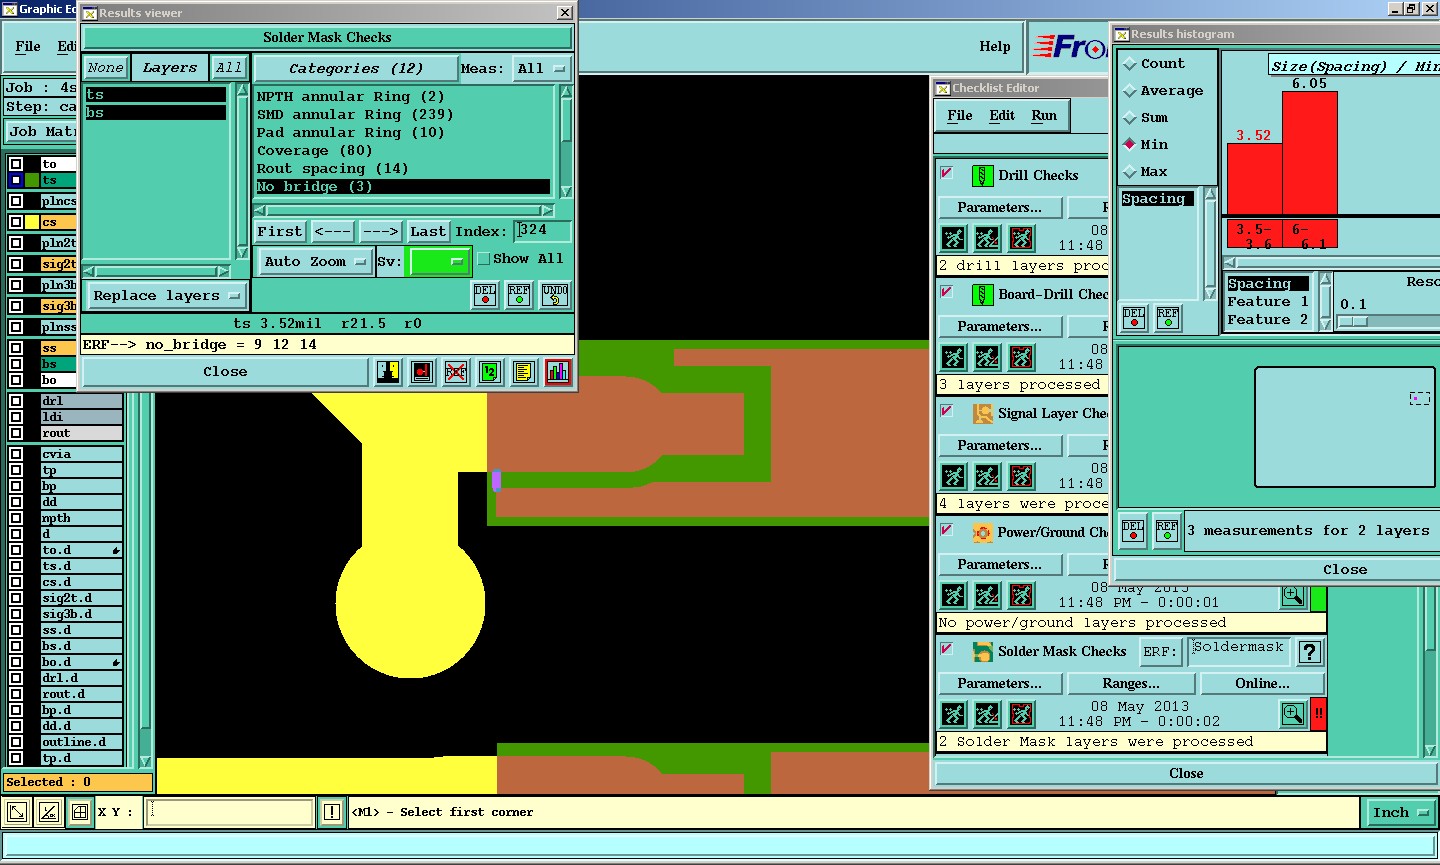Click down arrow of Spacing/Feature list scrollbar
This screenshot has height=865, width=1440.
click(x=1326, y=324)
